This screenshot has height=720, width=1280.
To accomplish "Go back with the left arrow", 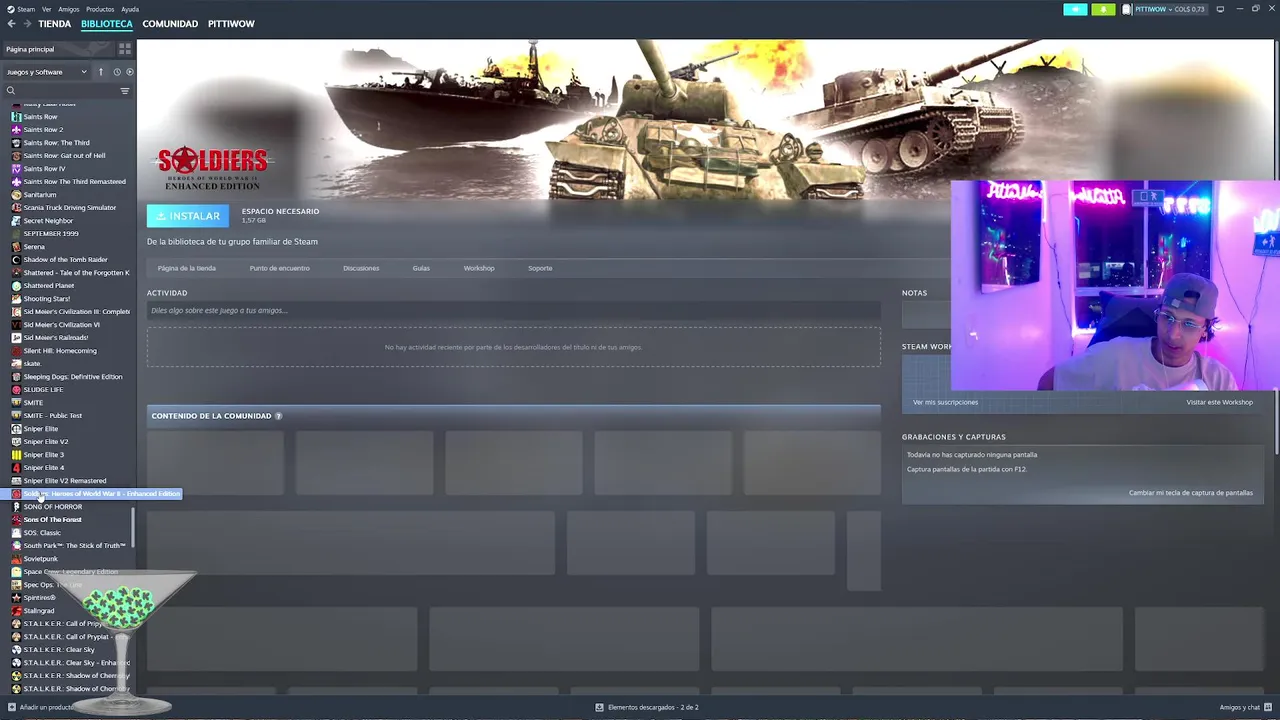I will pos(11,24).
